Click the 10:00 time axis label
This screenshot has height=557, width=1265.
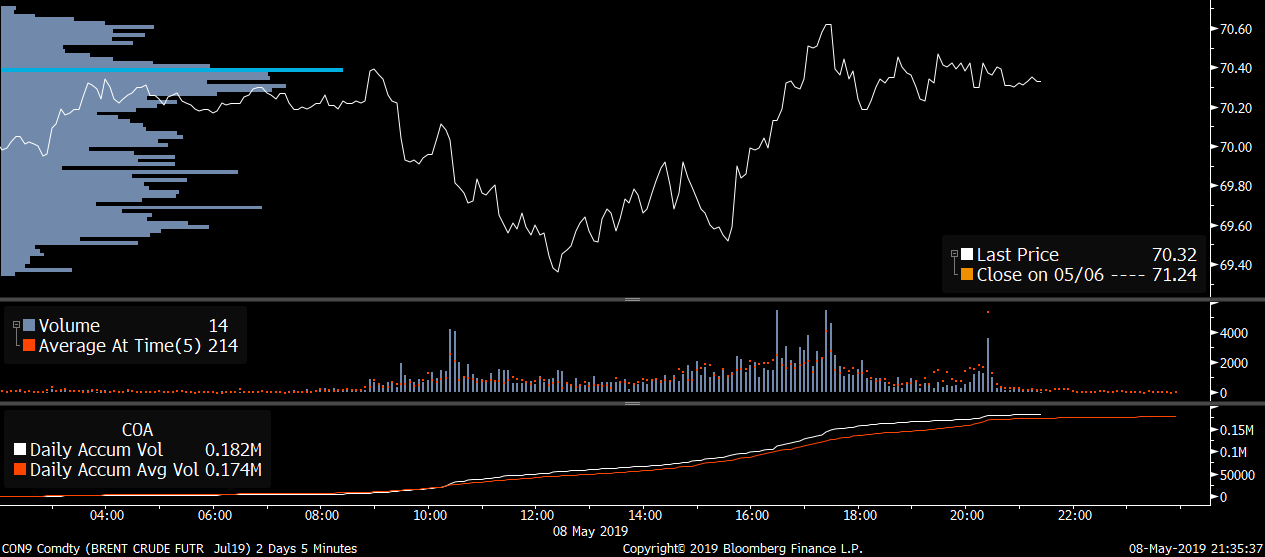tap(430, 516)
